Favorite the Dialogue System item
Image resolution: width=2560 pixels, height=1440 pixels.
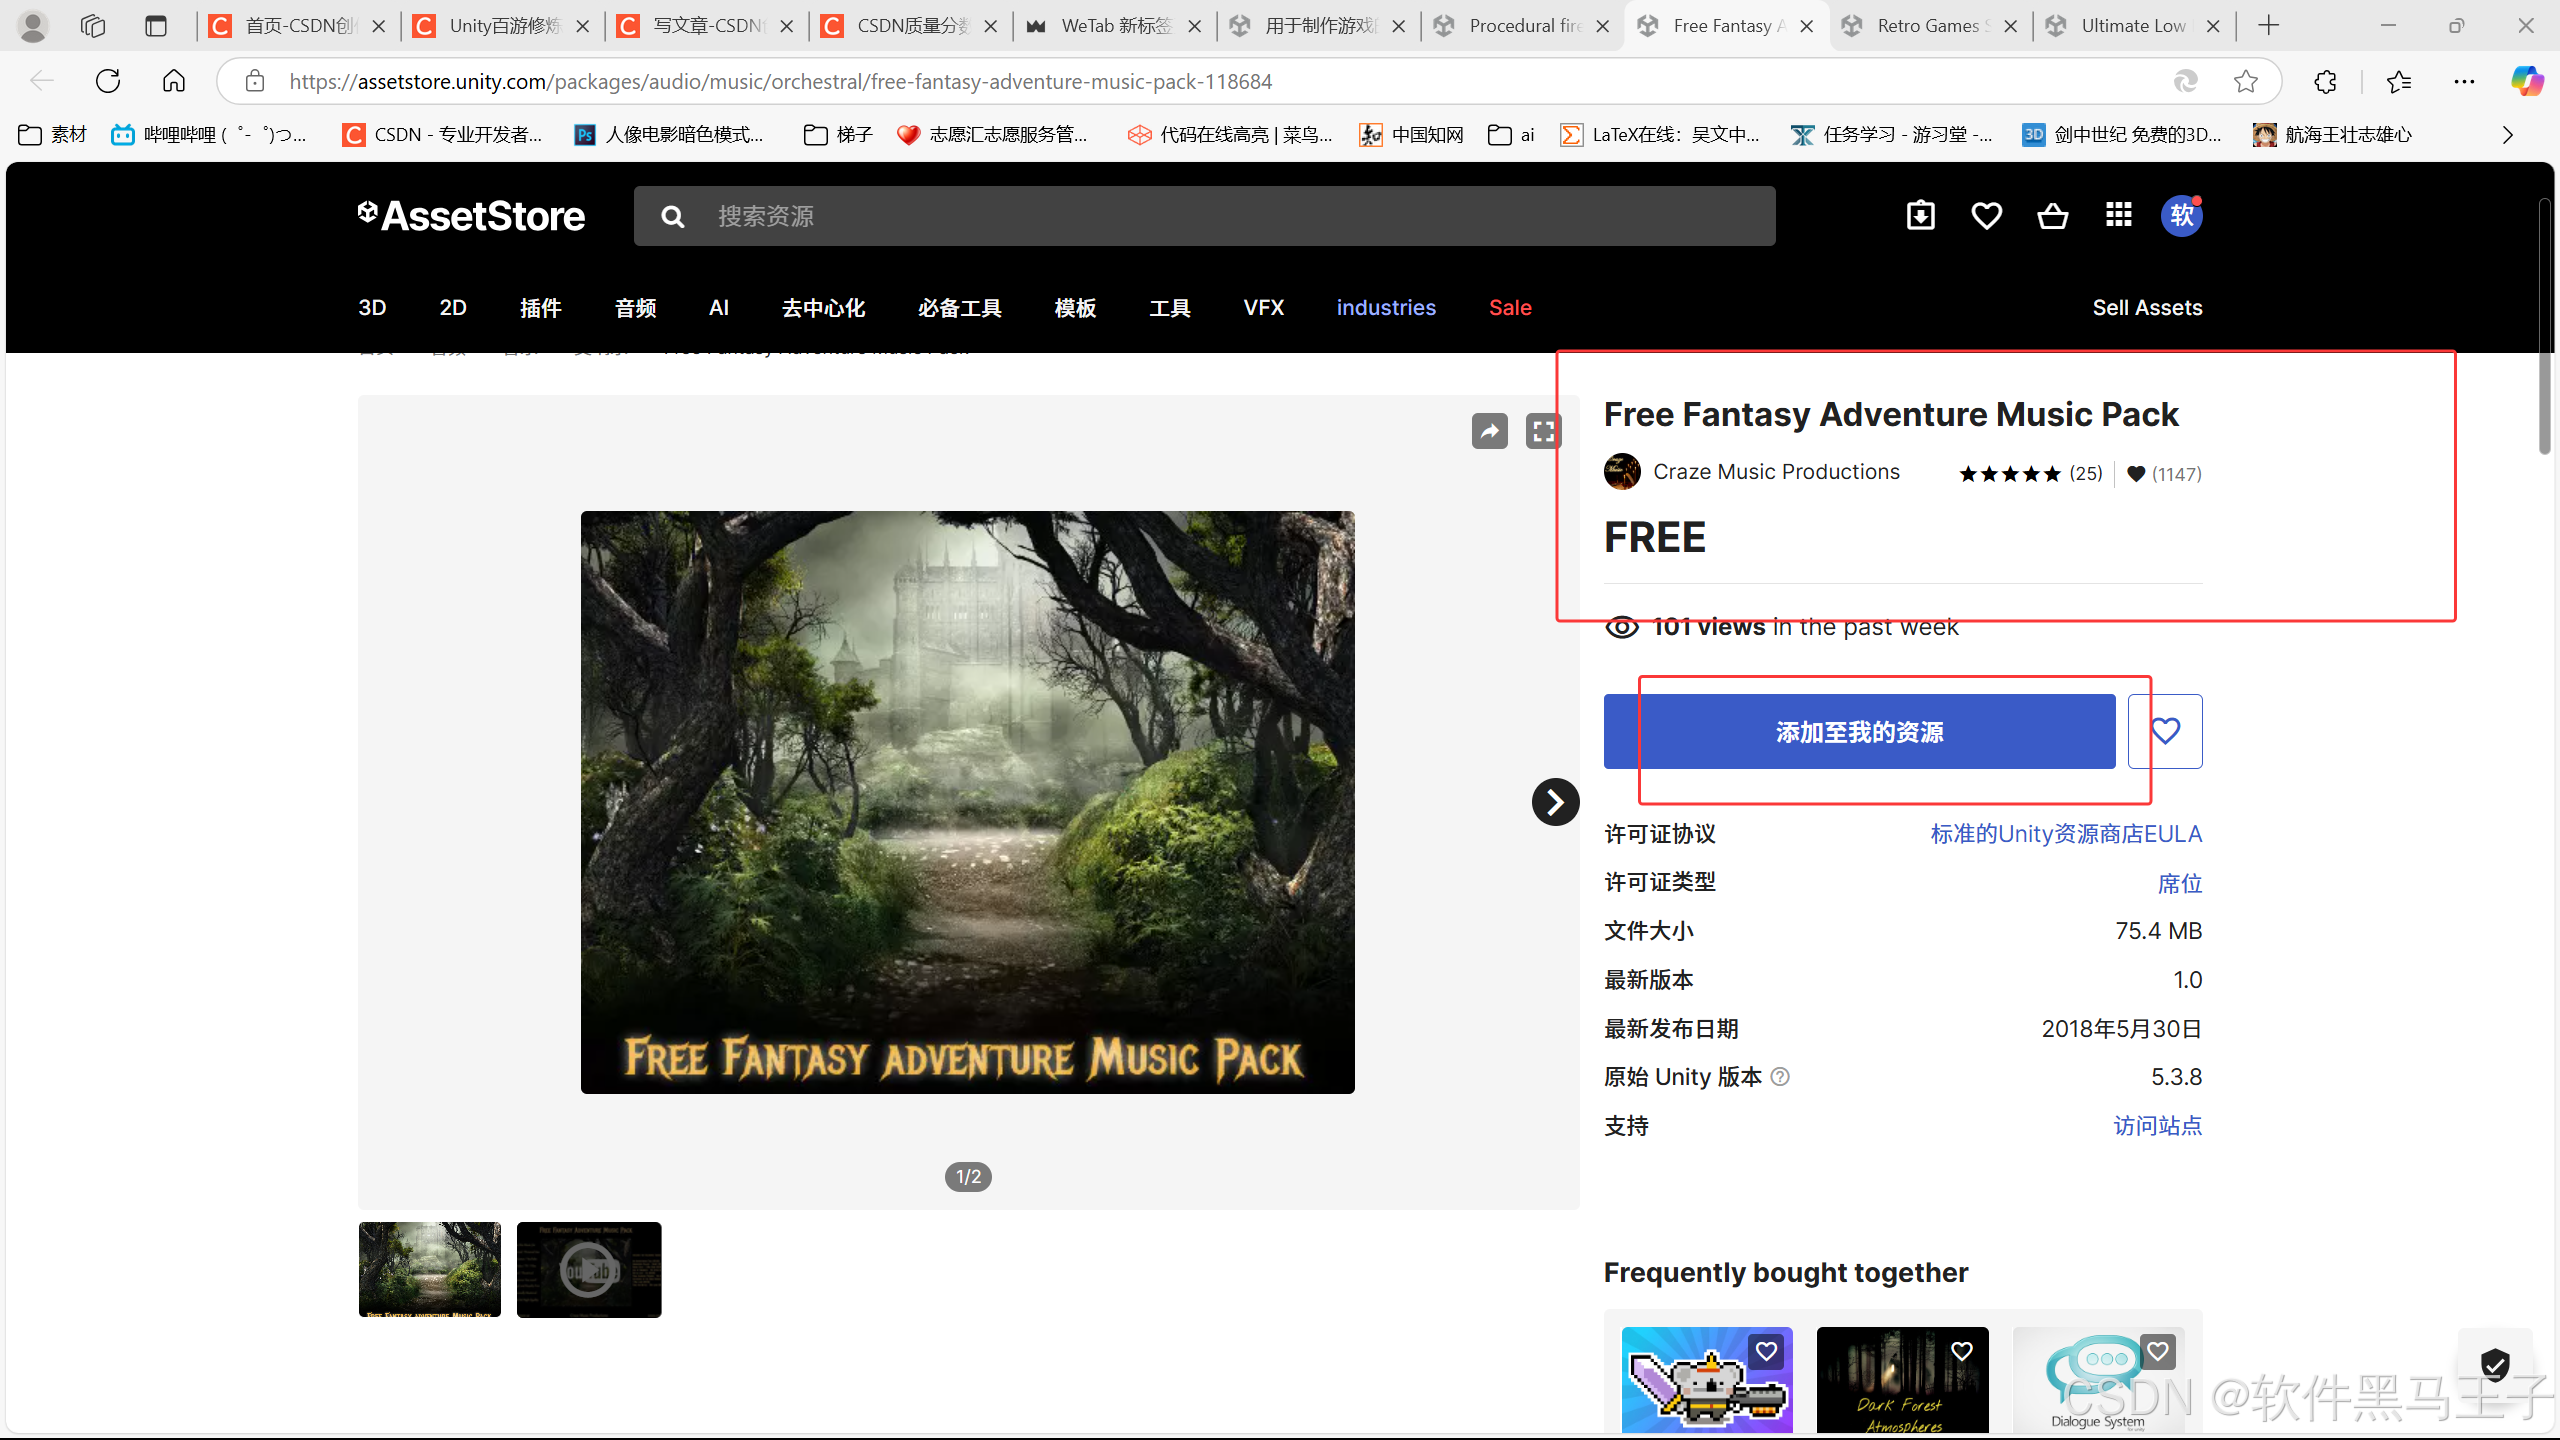tap(2158, 1351)
